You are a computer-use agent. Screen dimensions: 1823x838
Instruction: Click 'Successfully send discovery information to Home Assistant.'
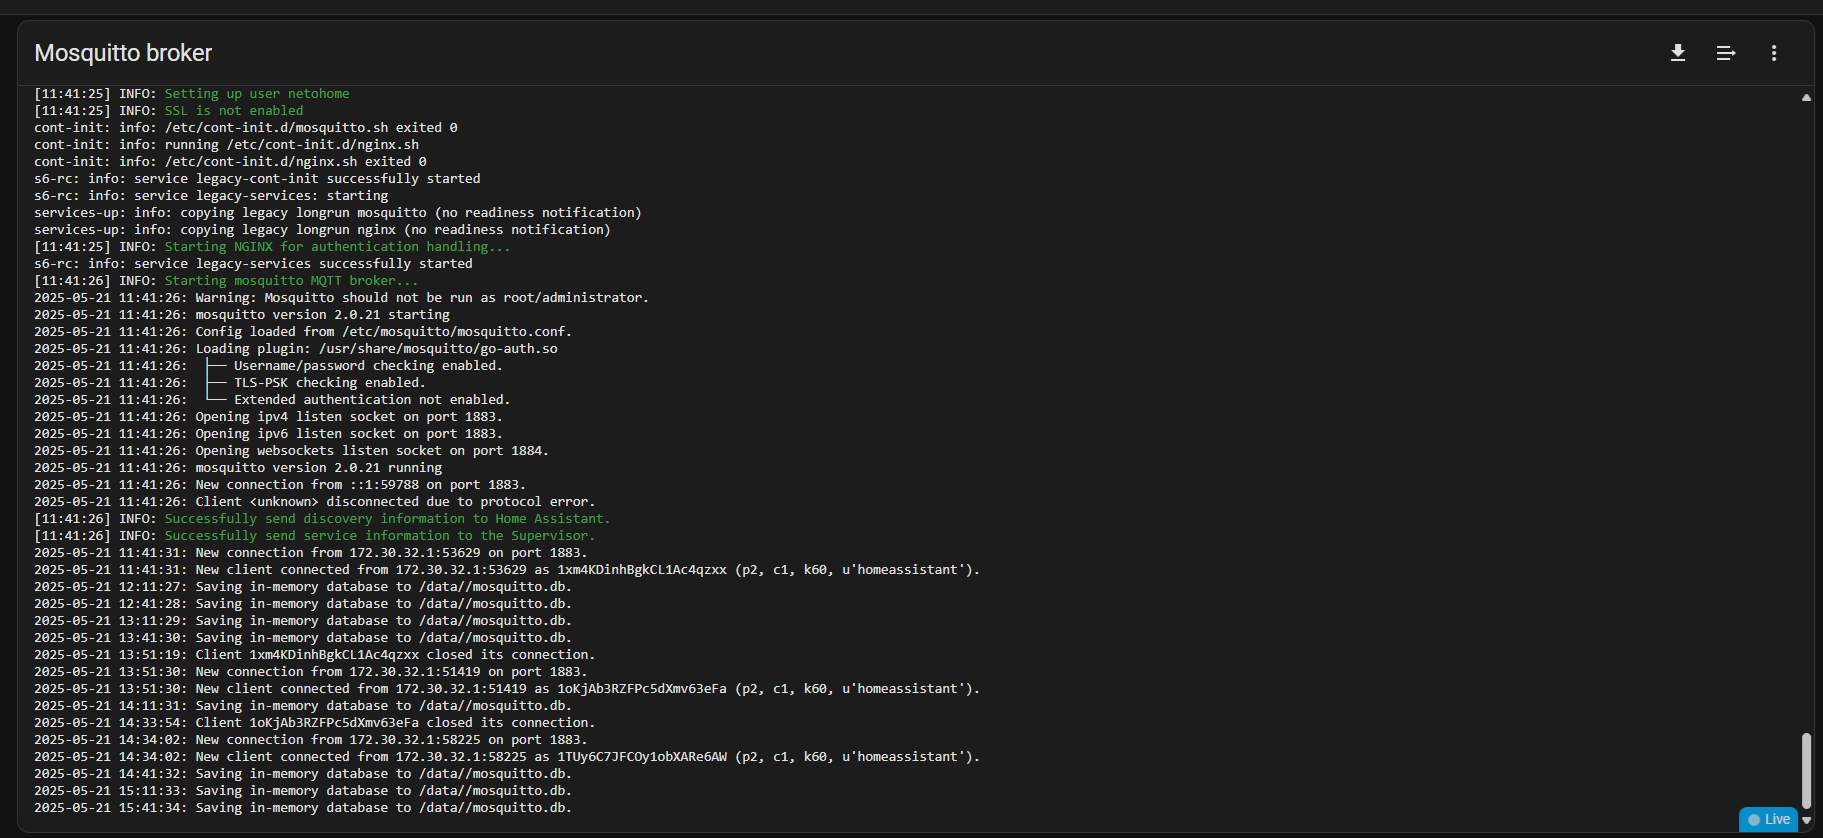click(322, 519)
